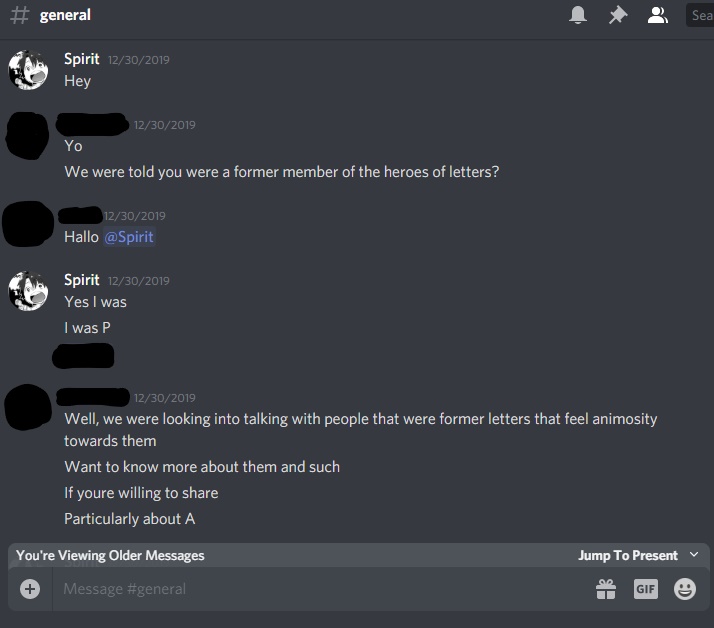Click Jump To Present
Screen dimensions: 714x628
click(627, 555)
